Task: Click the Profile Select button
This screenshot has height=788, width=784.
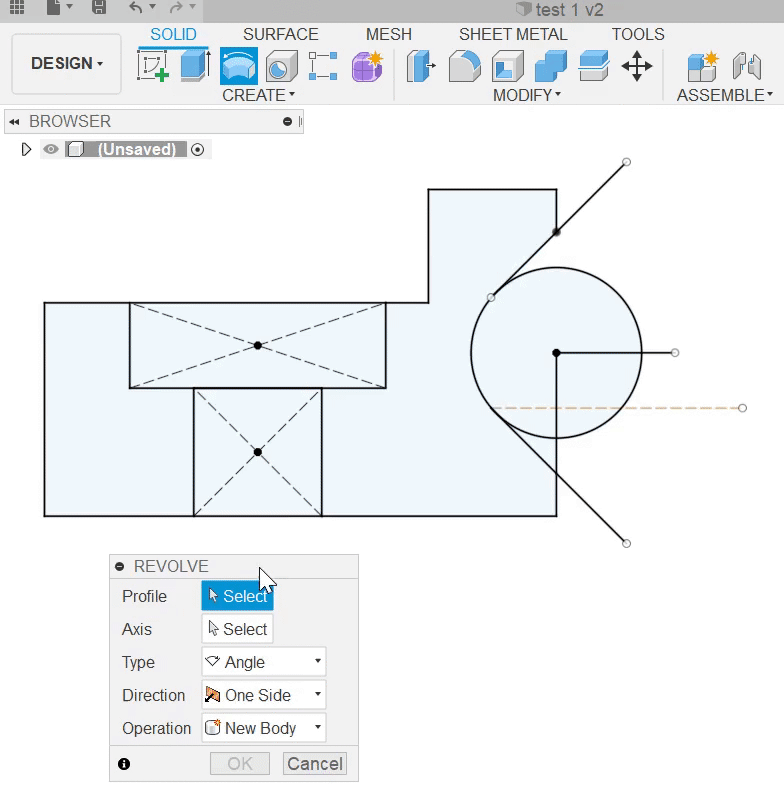Action: click(x=237, y=596)
